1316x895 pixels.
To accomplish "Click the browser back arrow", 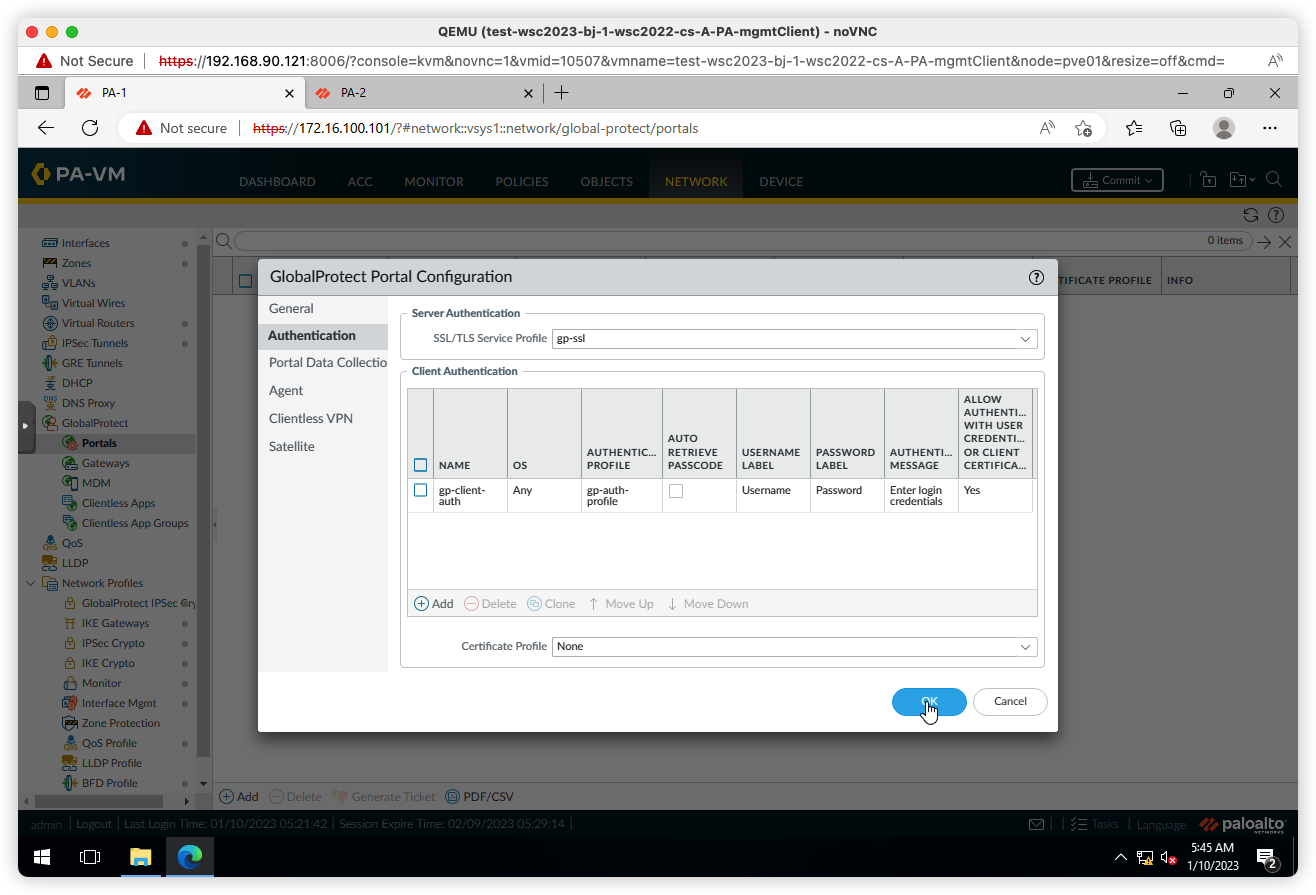I will tap(46, 128).
